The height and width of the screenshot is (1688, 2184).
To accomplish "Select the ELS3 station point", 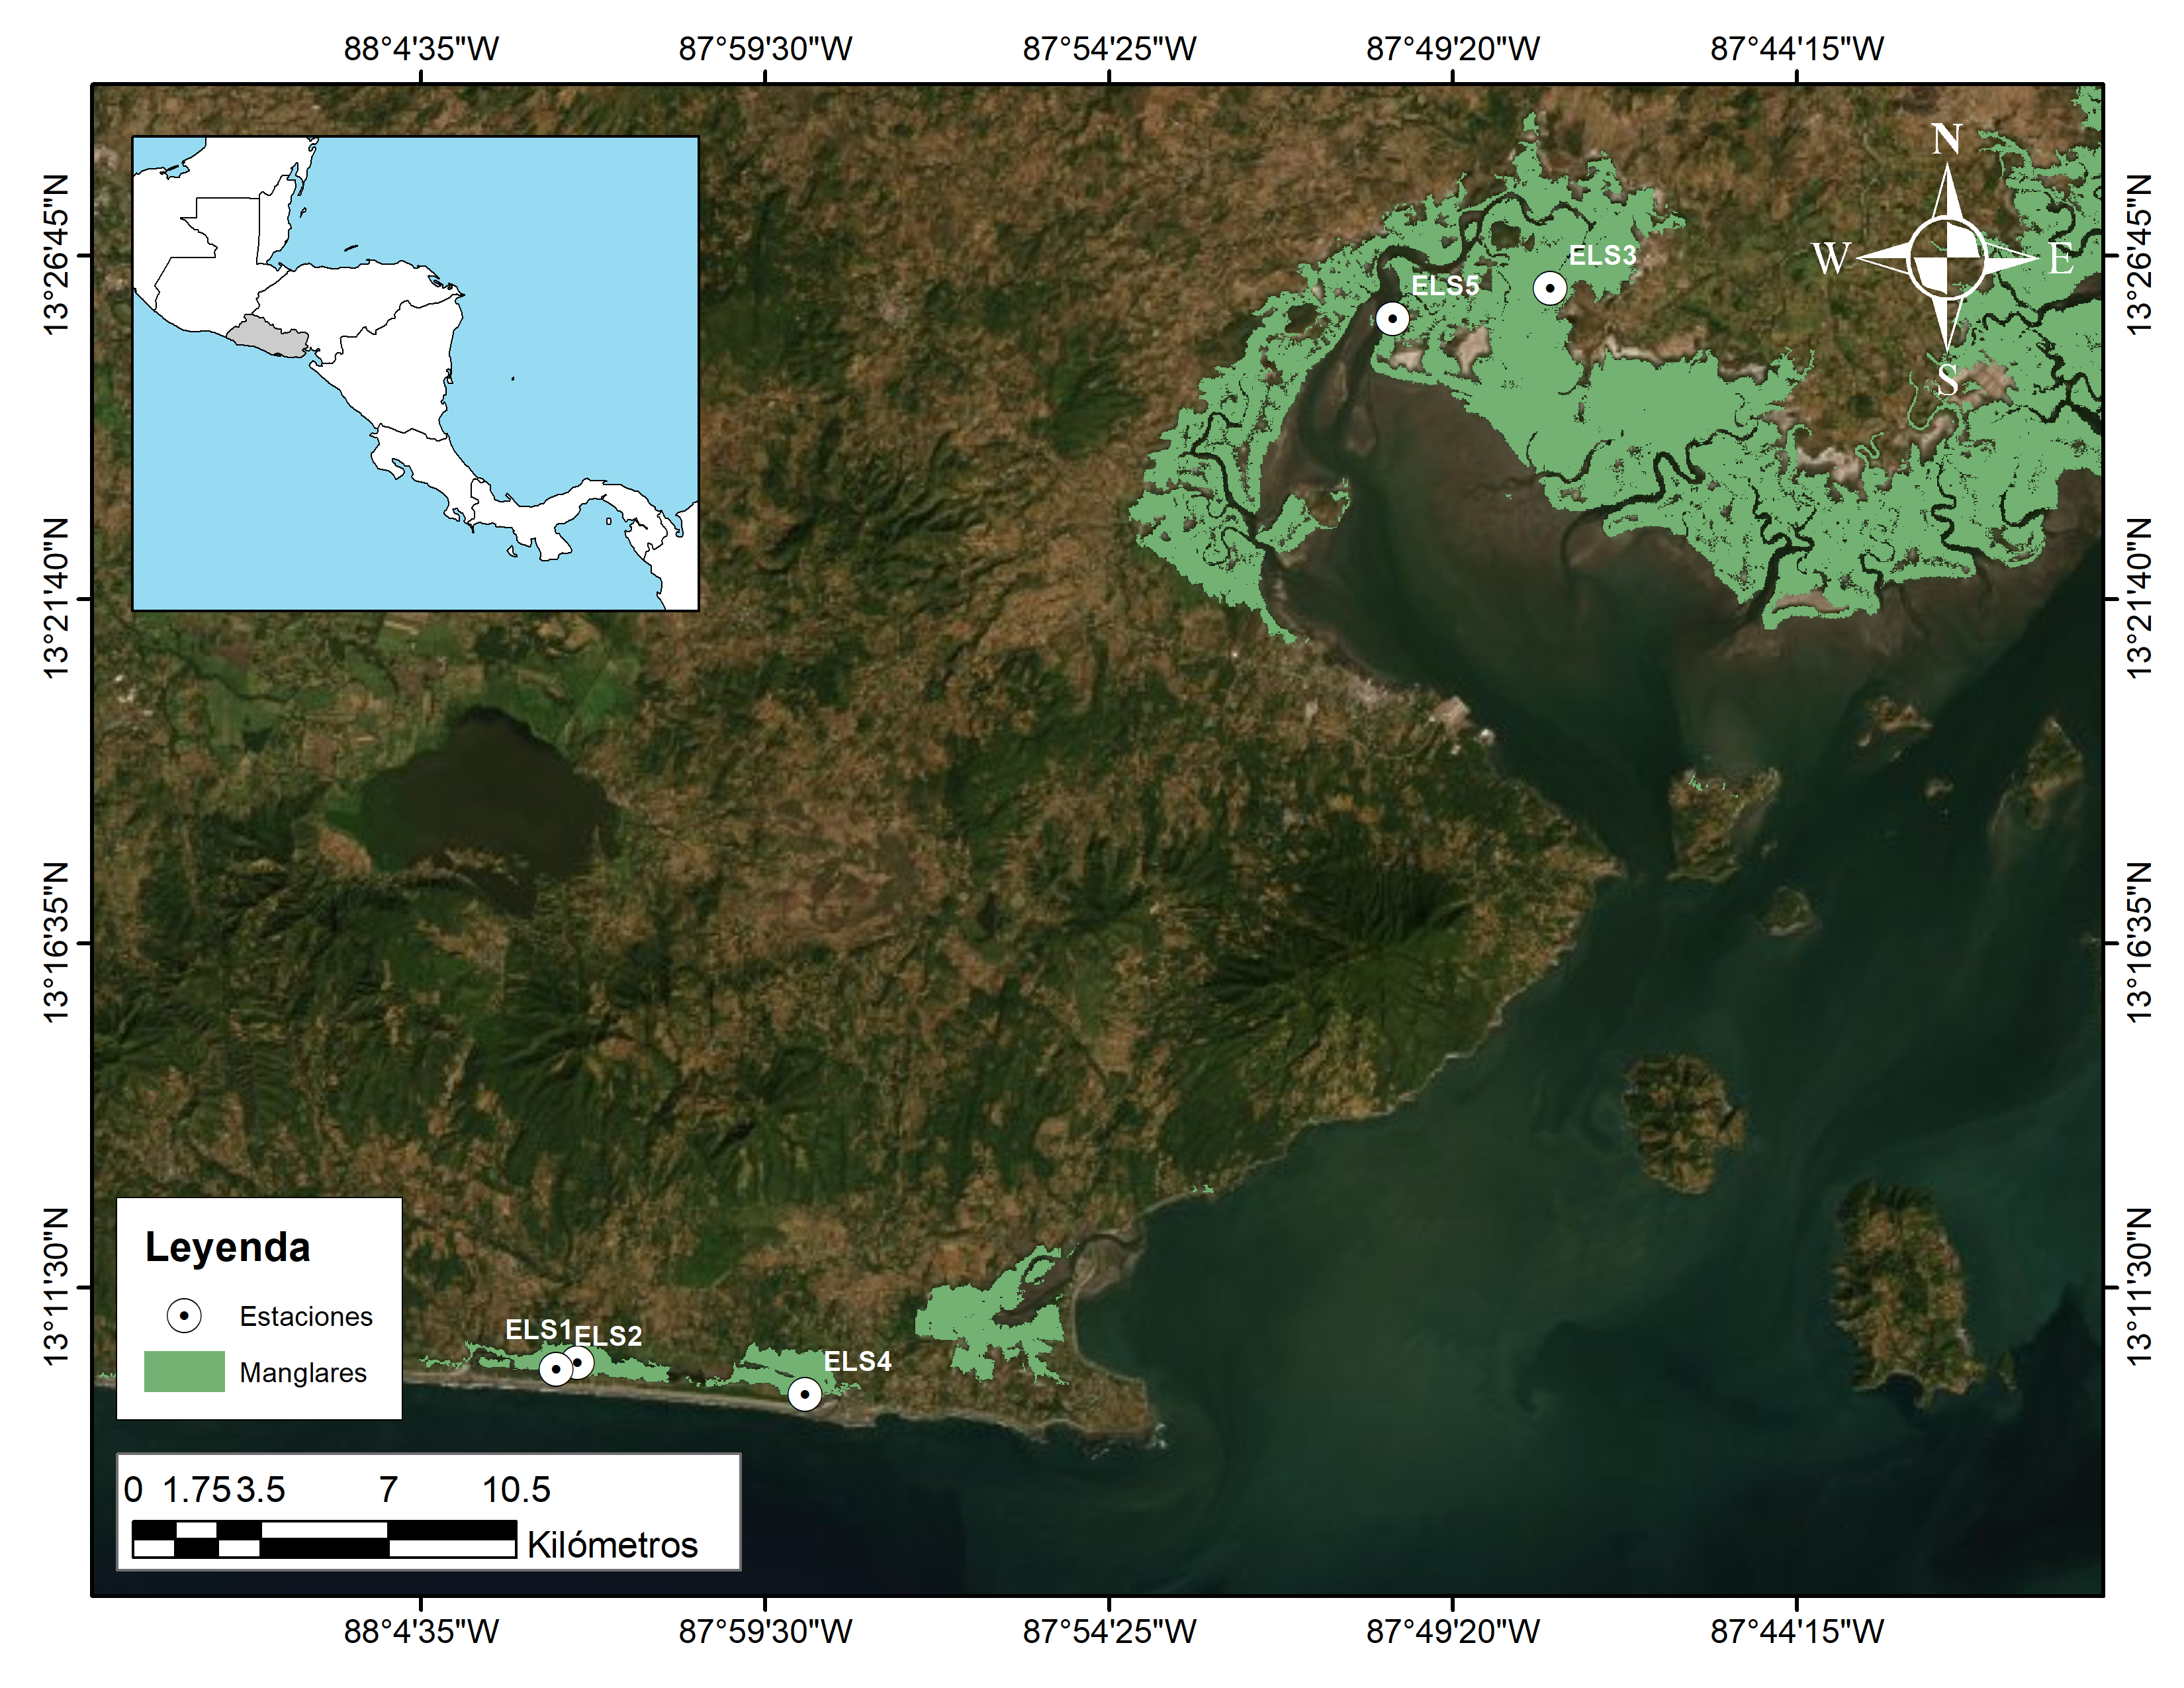I will tap(1549, 288).
